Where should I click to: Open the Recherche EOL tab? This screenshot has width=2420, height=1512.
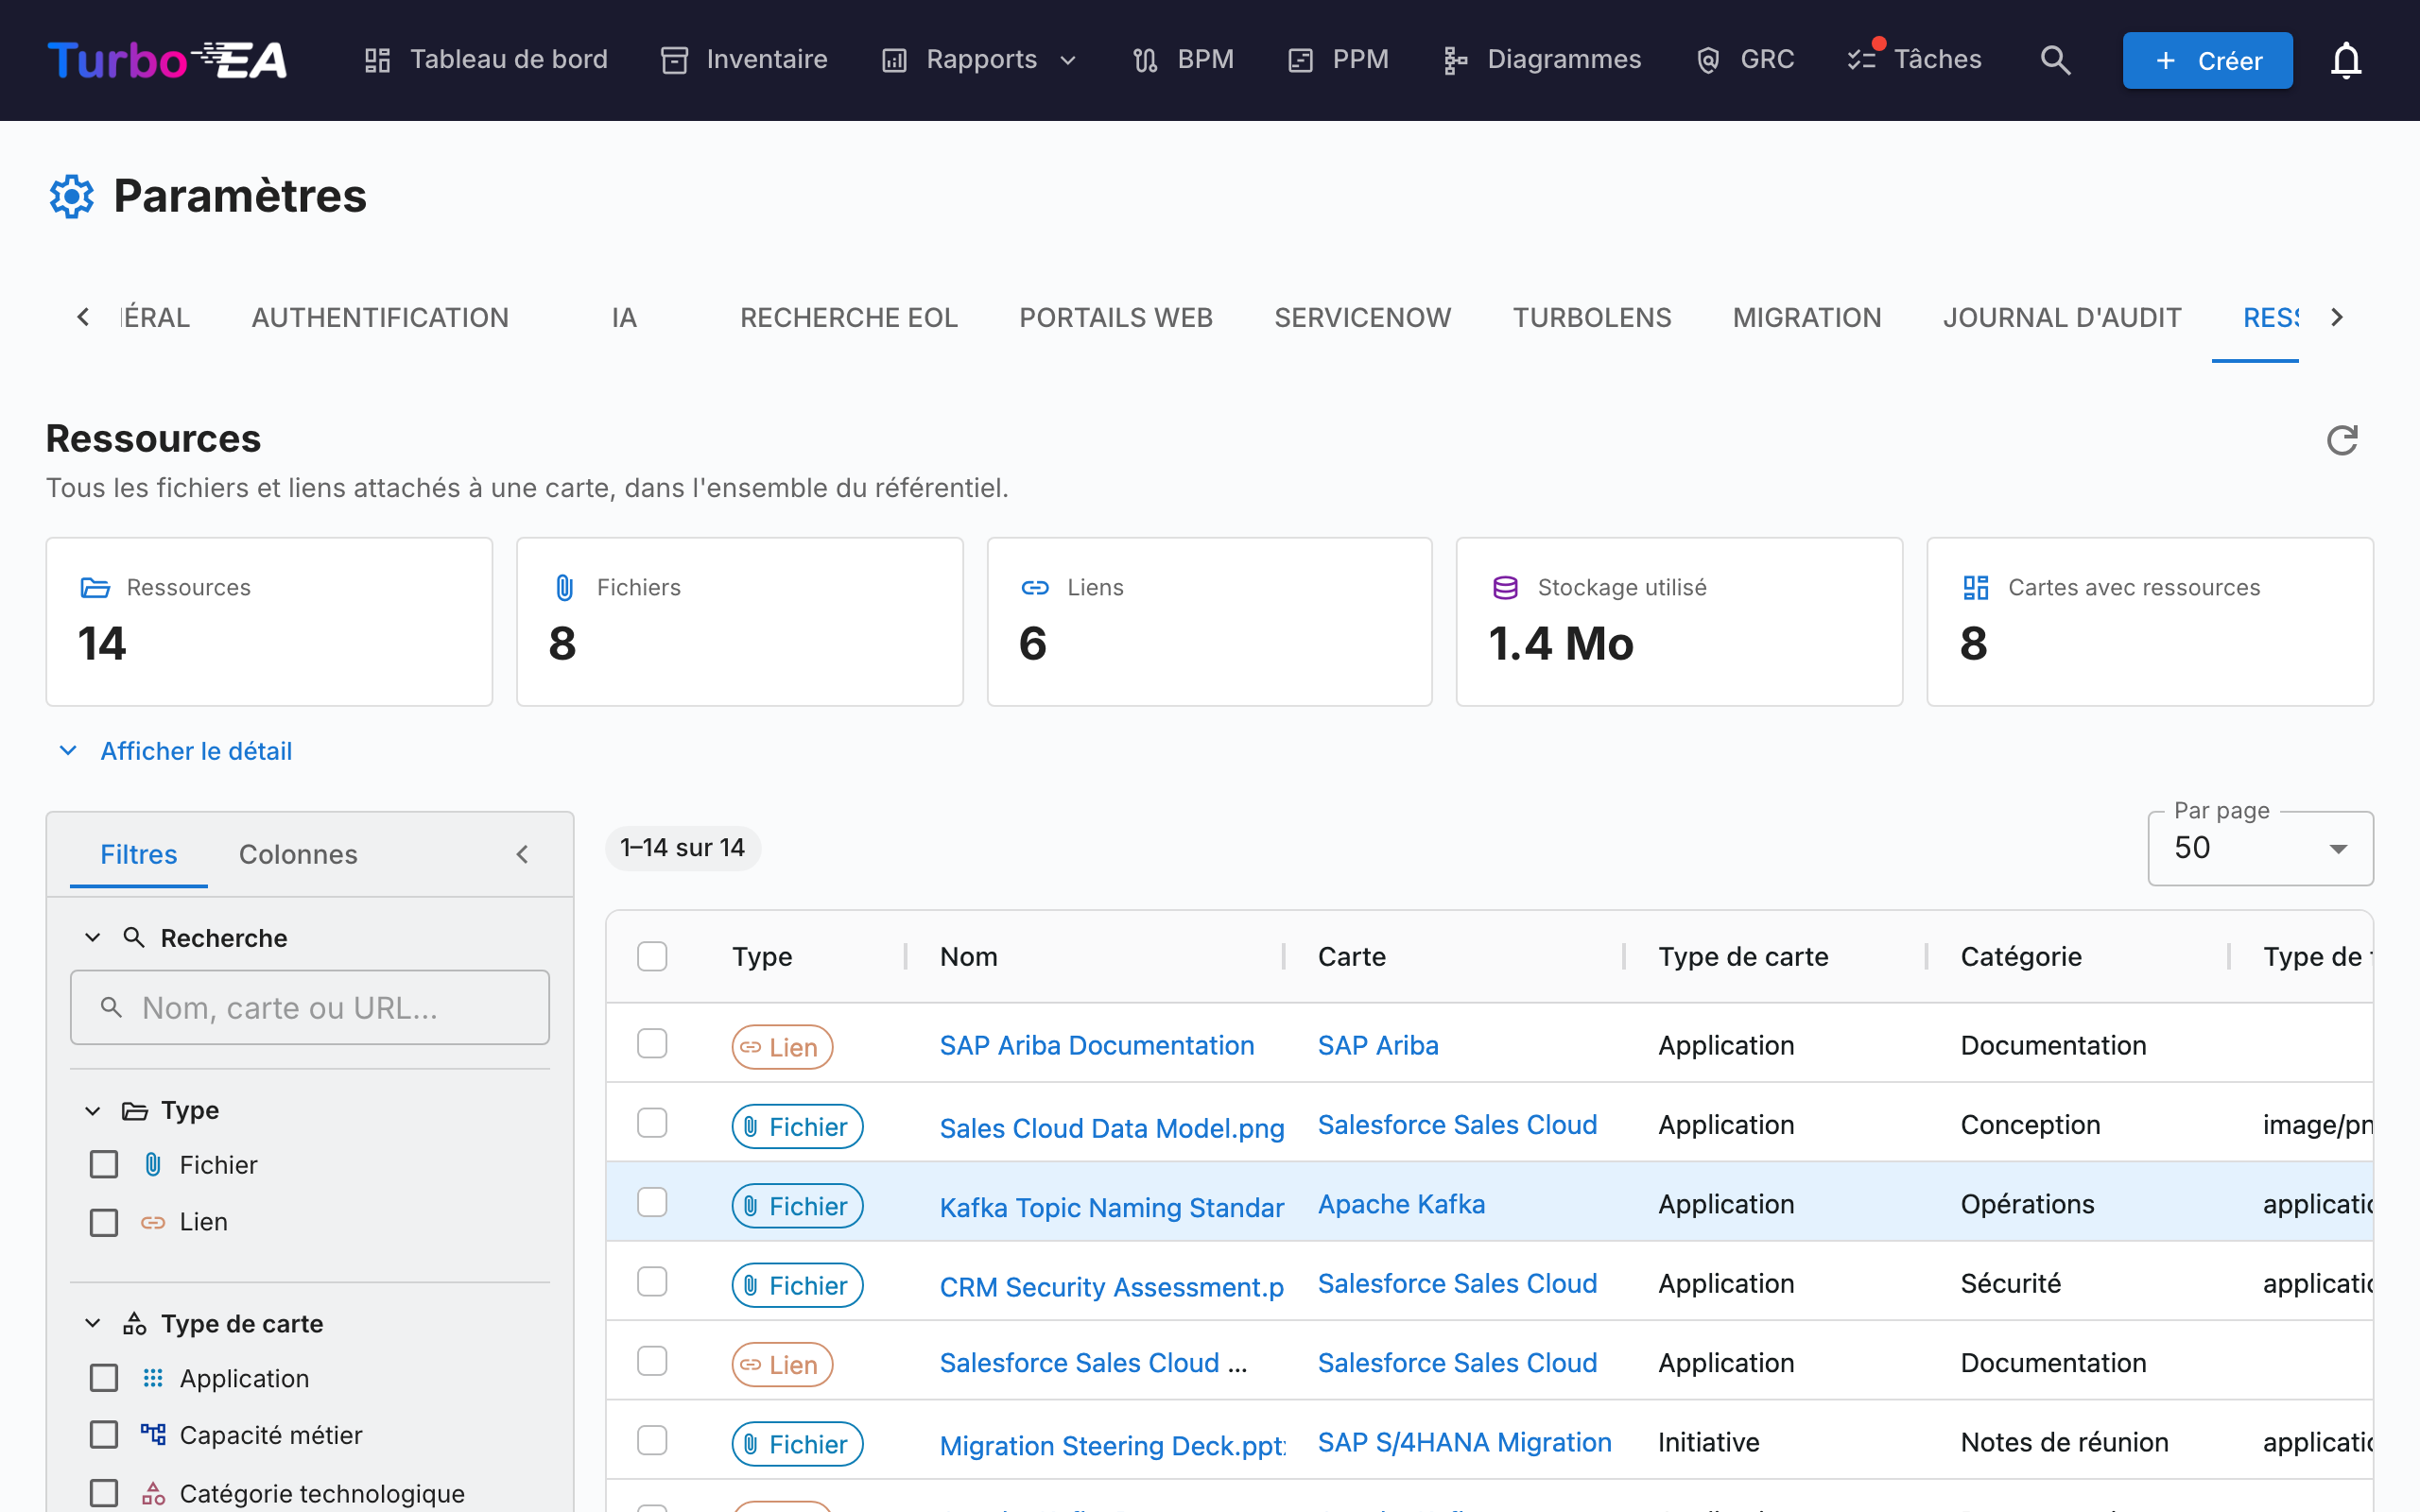click(x=848, y=318)
